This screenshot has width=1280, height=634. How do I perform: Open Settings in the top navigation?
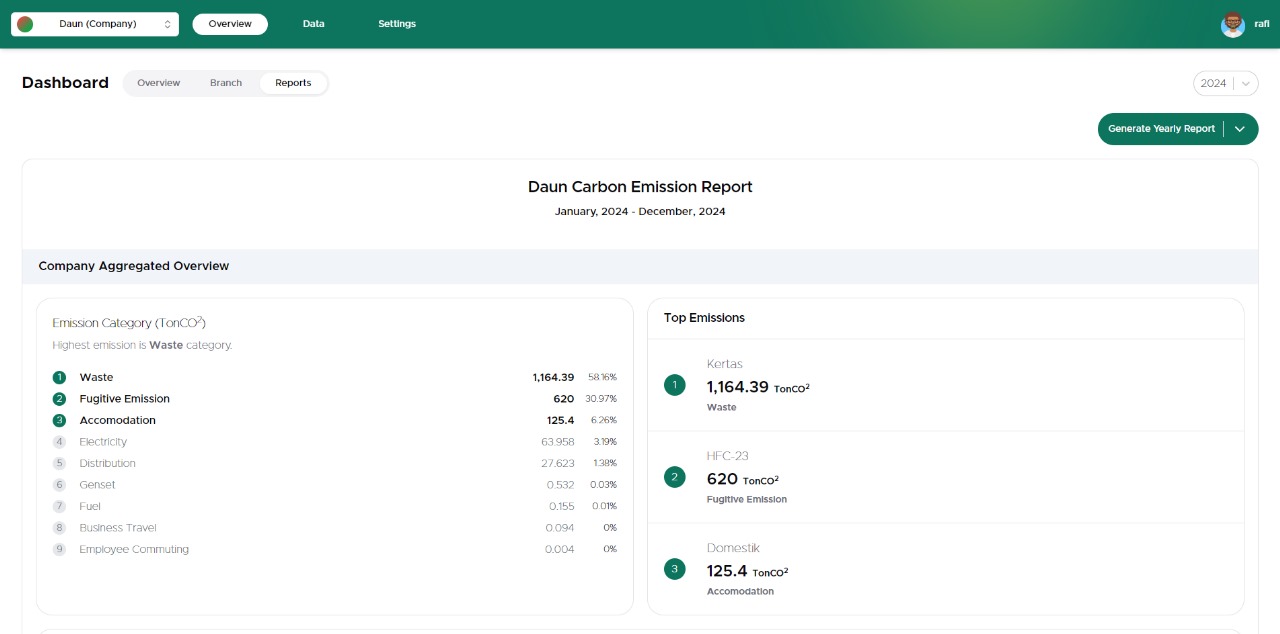coord(397,24)
